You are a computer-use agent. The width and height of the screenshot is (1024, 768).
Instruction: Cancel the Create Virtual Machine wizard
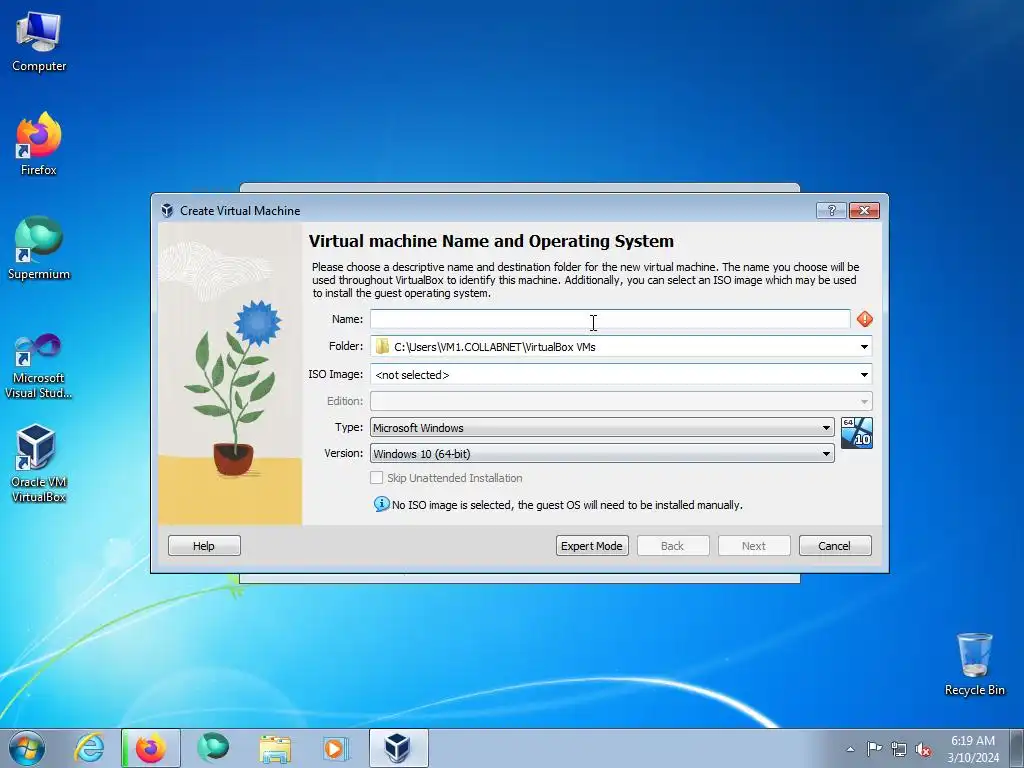[835, 546]
